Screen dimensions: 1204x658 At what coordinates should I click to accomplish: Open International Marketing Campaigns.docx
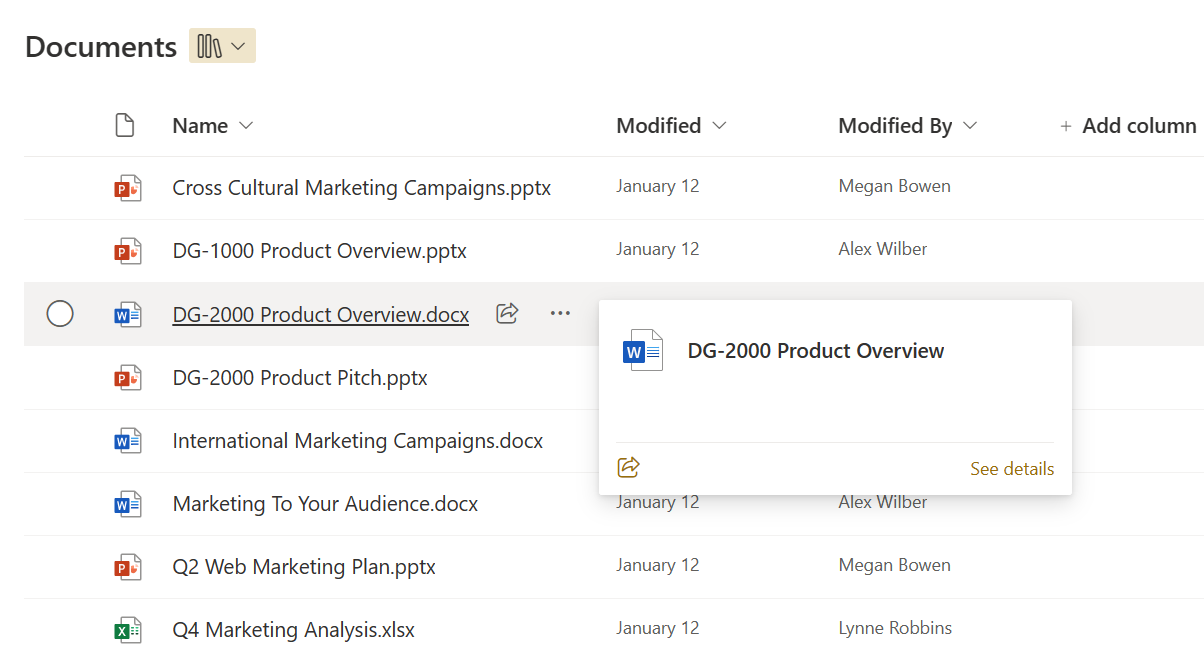click(357, 440)
